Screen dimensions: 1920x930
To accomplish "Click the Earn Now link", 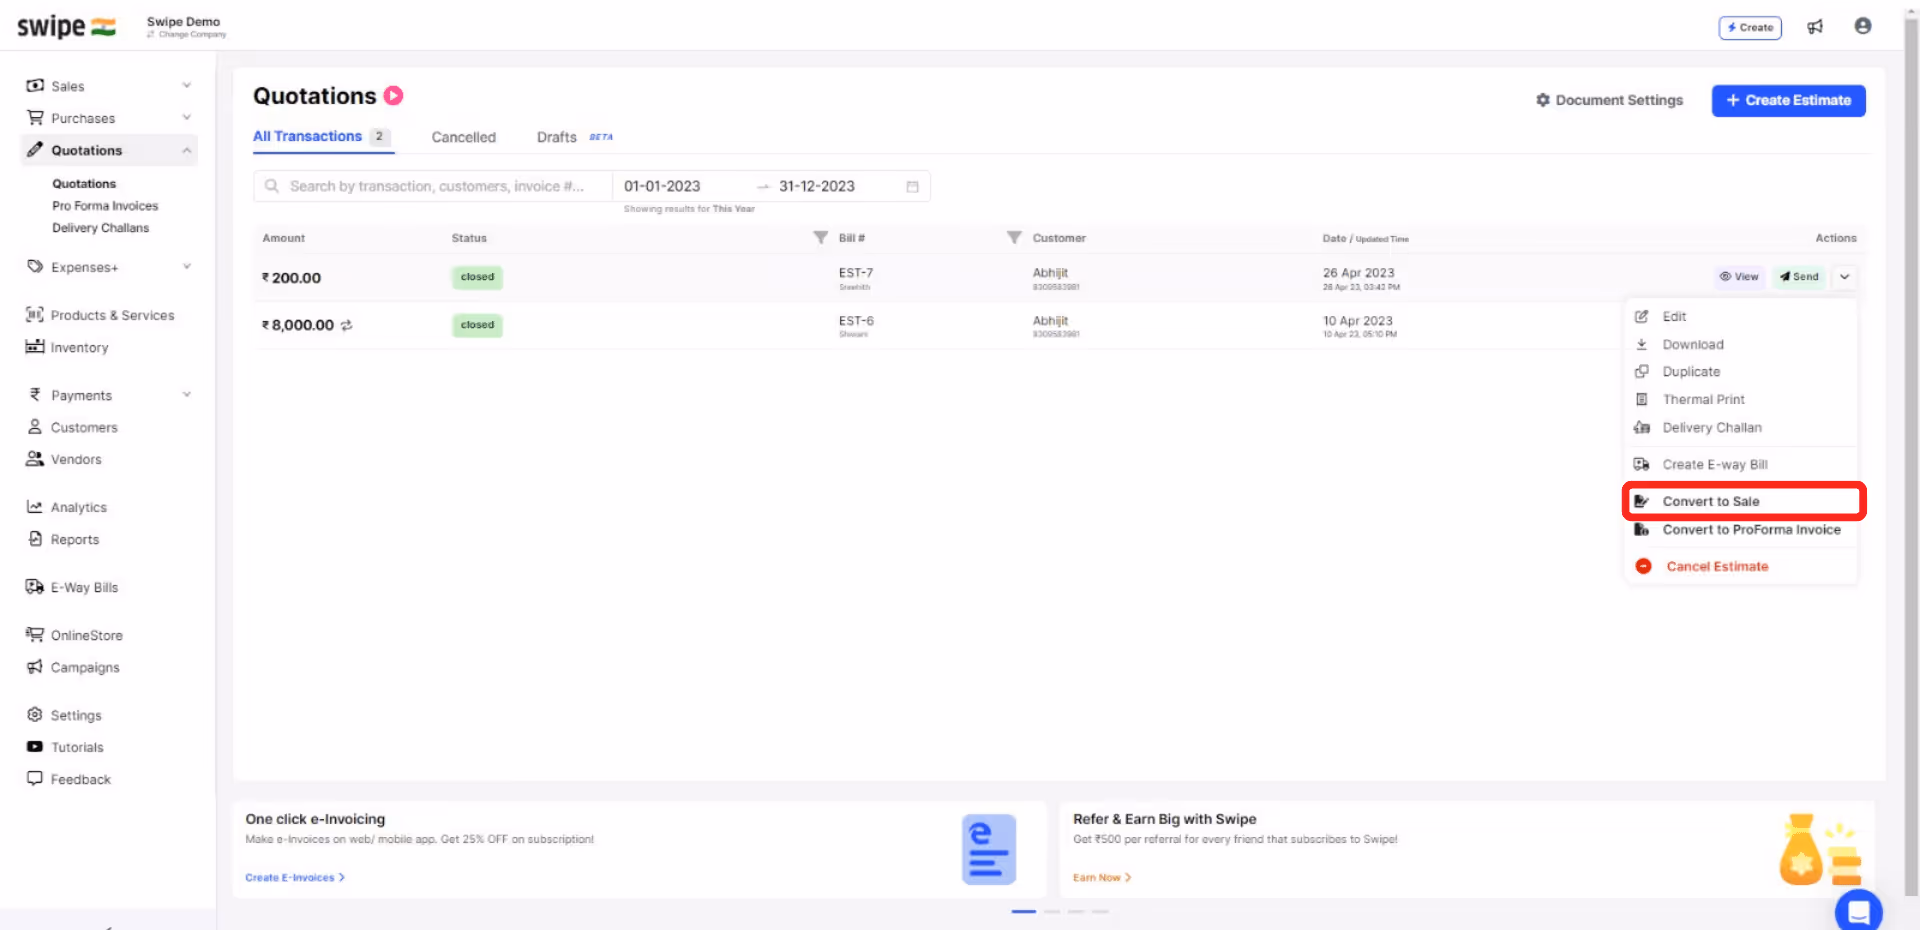I will (x=1102, y=878).
